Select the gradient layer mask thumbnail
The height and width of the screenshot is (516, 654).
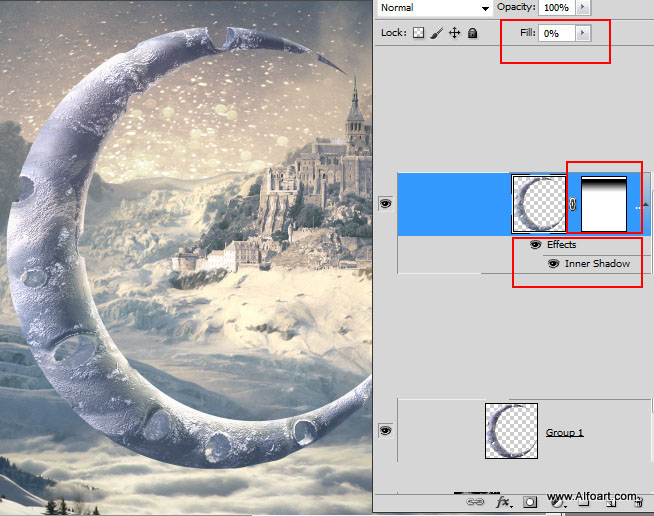tap(604, 204)
